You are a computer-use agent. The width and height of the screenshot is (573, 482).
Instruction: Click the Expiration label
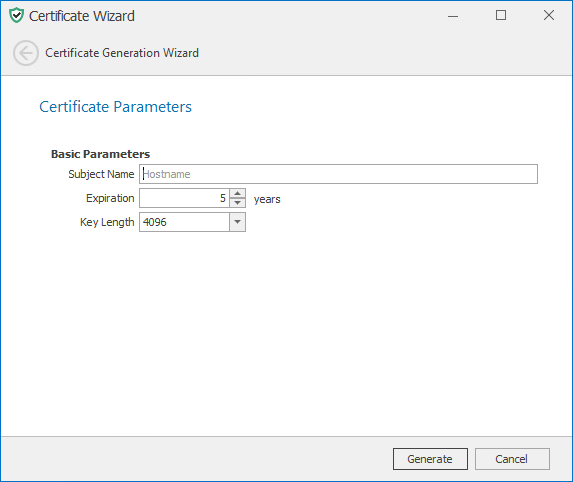[x=110, y=198]
